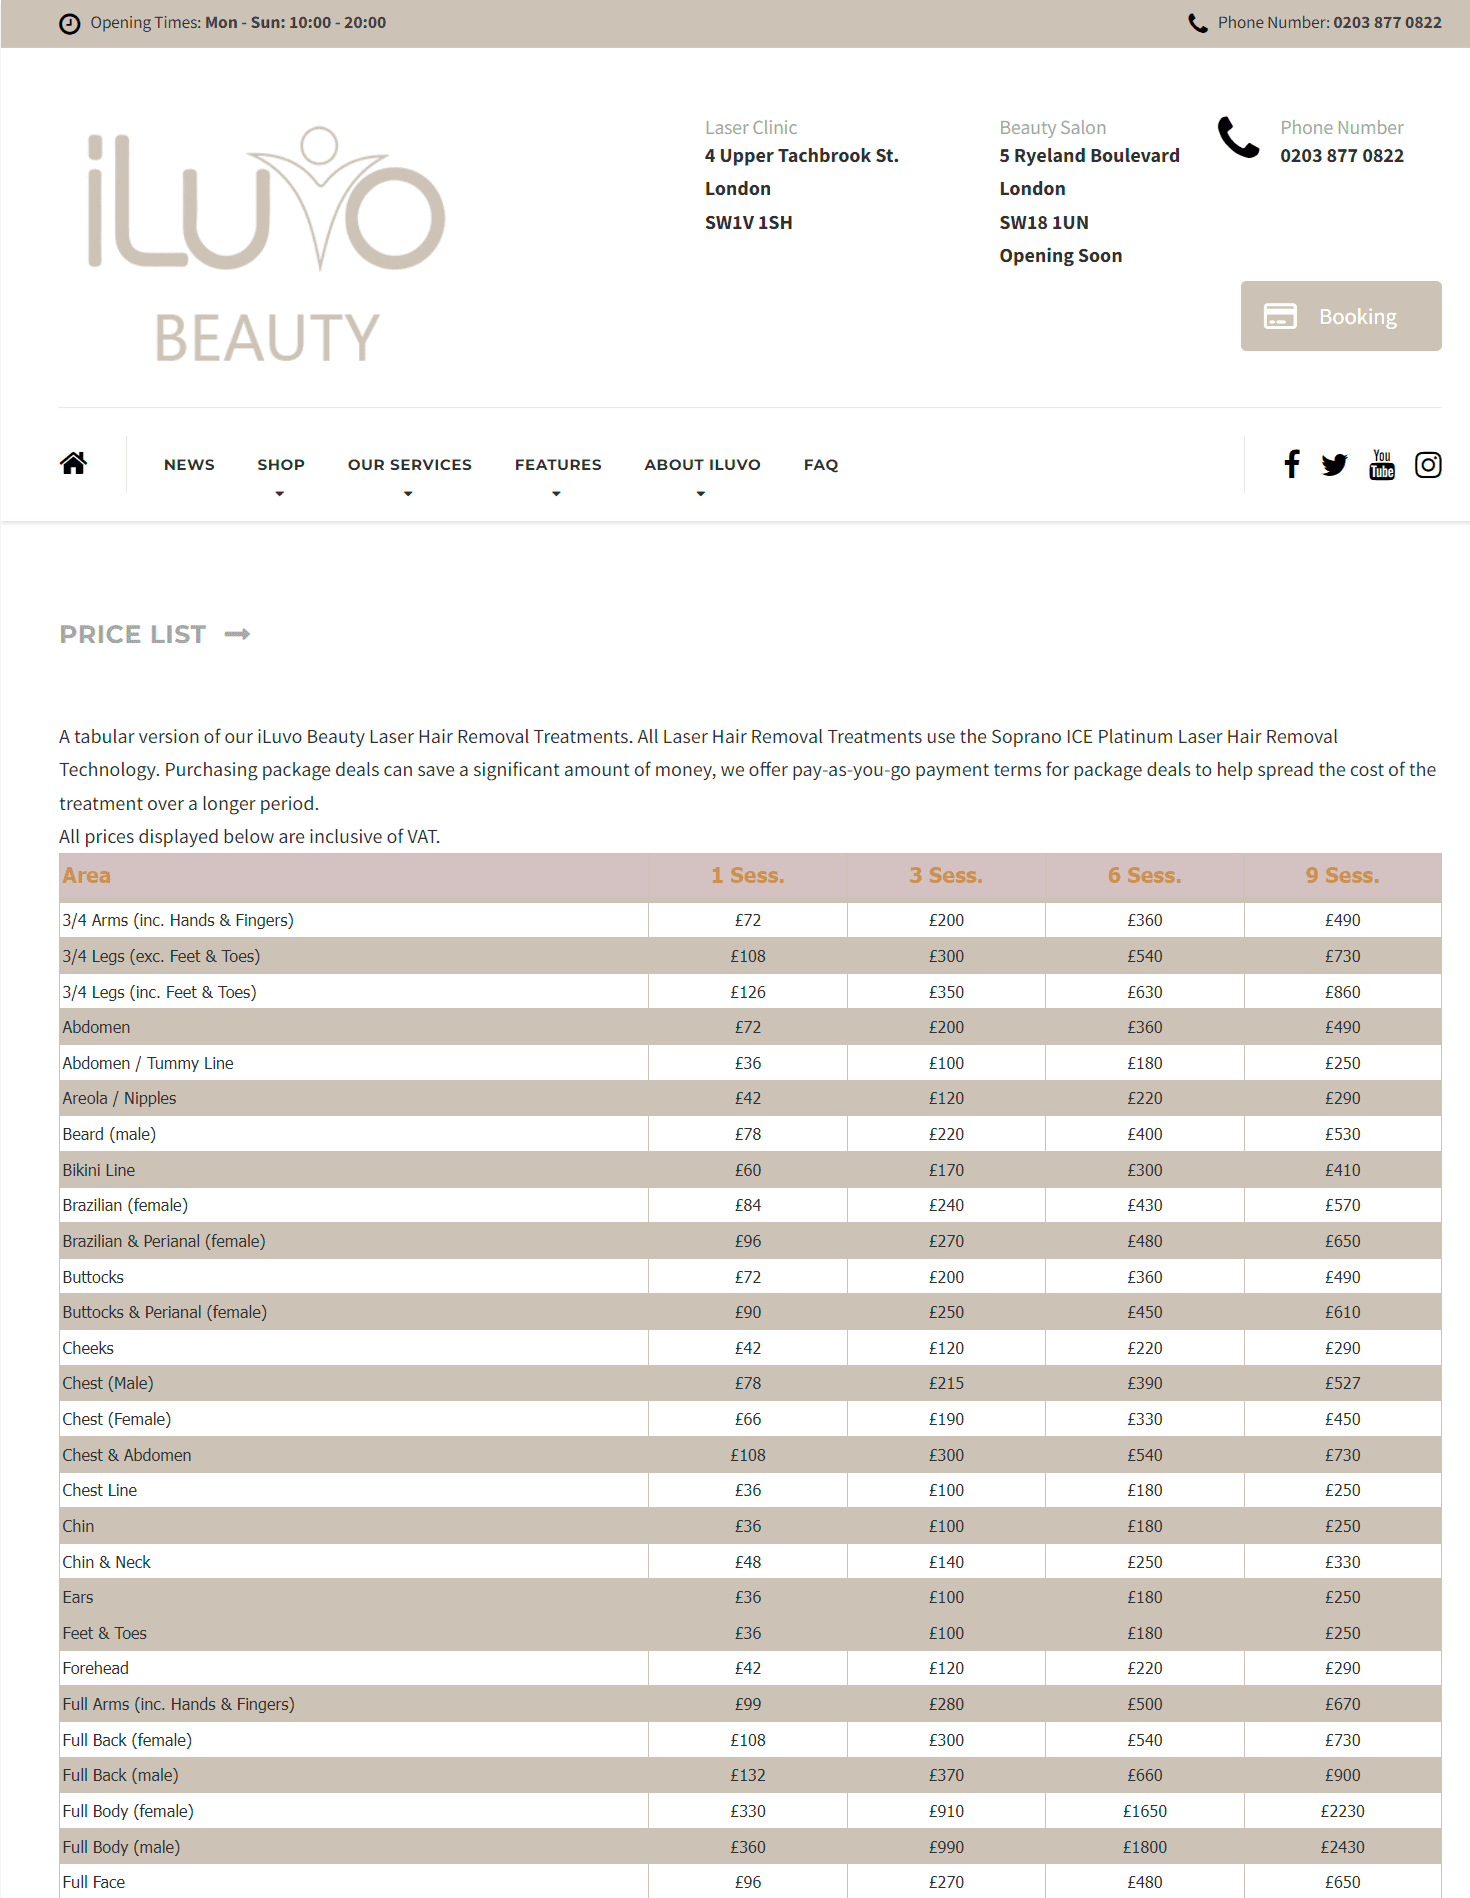Select the Full Arms (inc. Hands & Fingers) row
This screenshot has width=1470, height=1898.
750,1704
